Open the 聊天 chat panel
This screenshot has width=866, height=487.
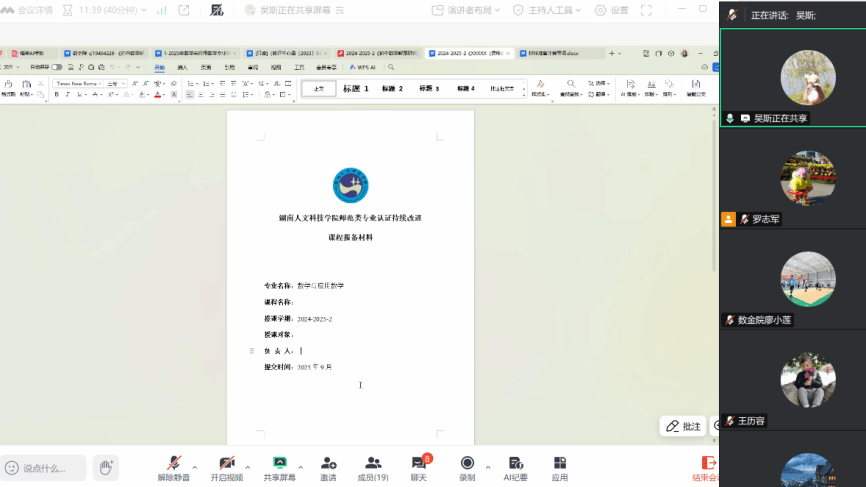(418, 466)
